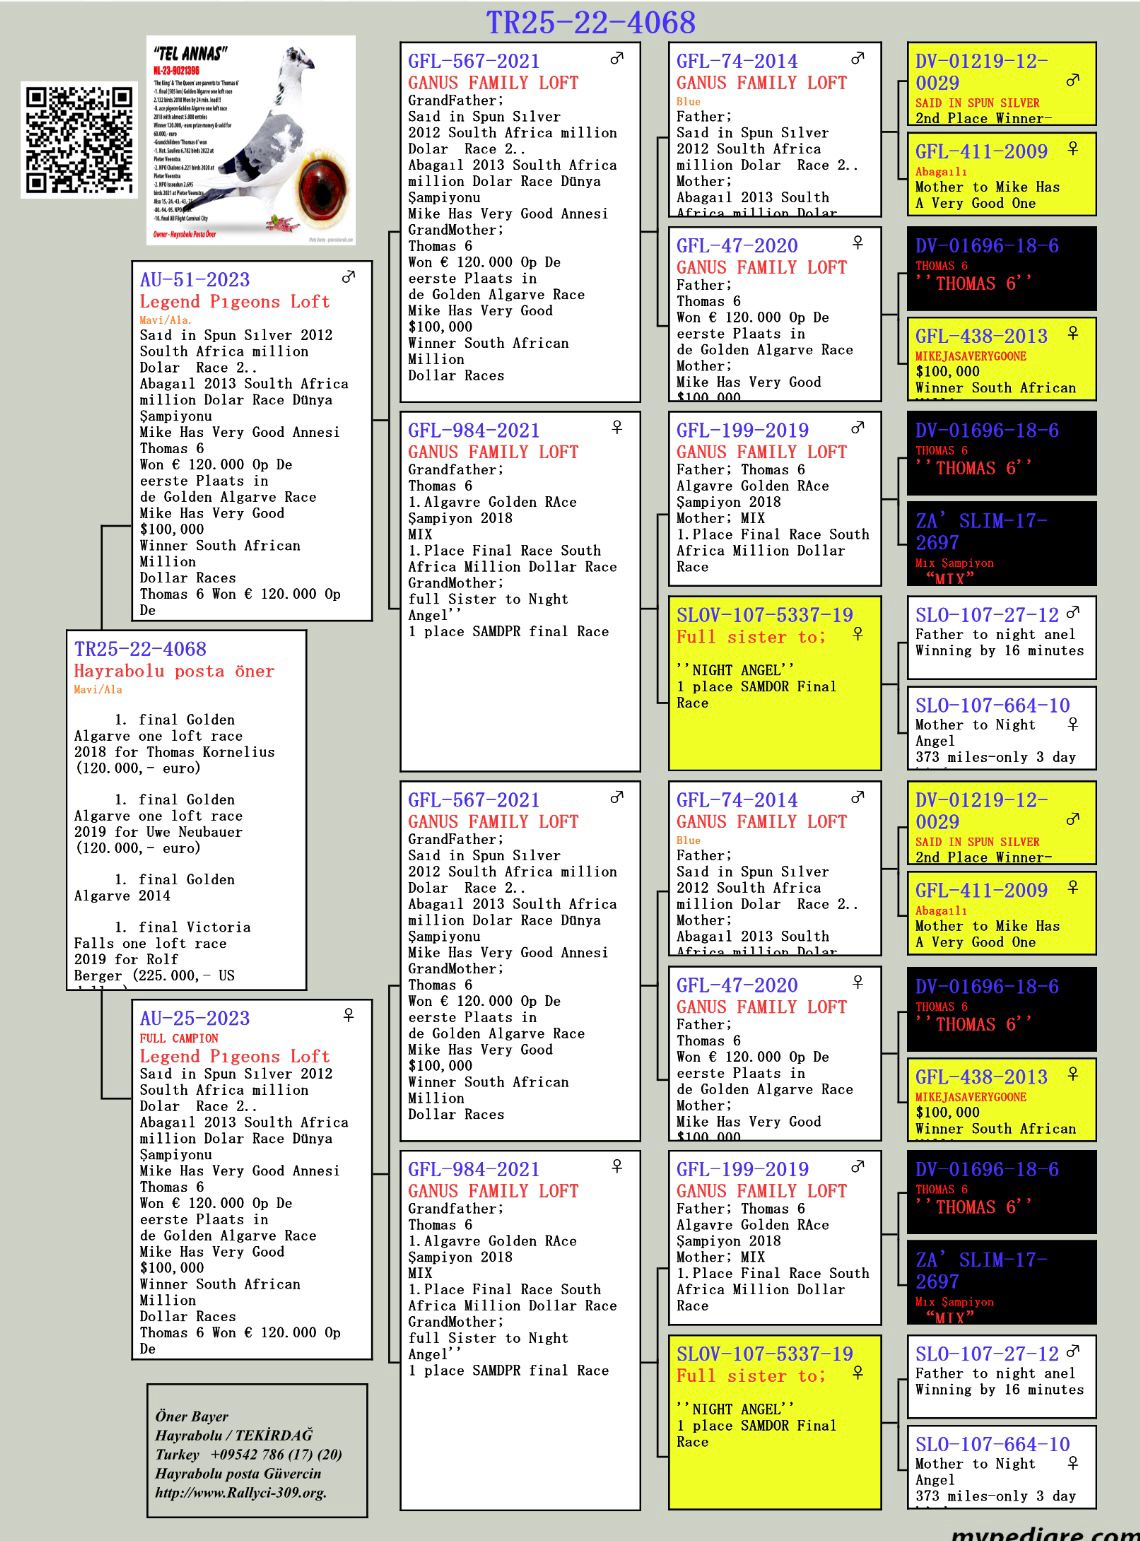Select the lower GFL-47-2020 ring heading

[737, 985]
